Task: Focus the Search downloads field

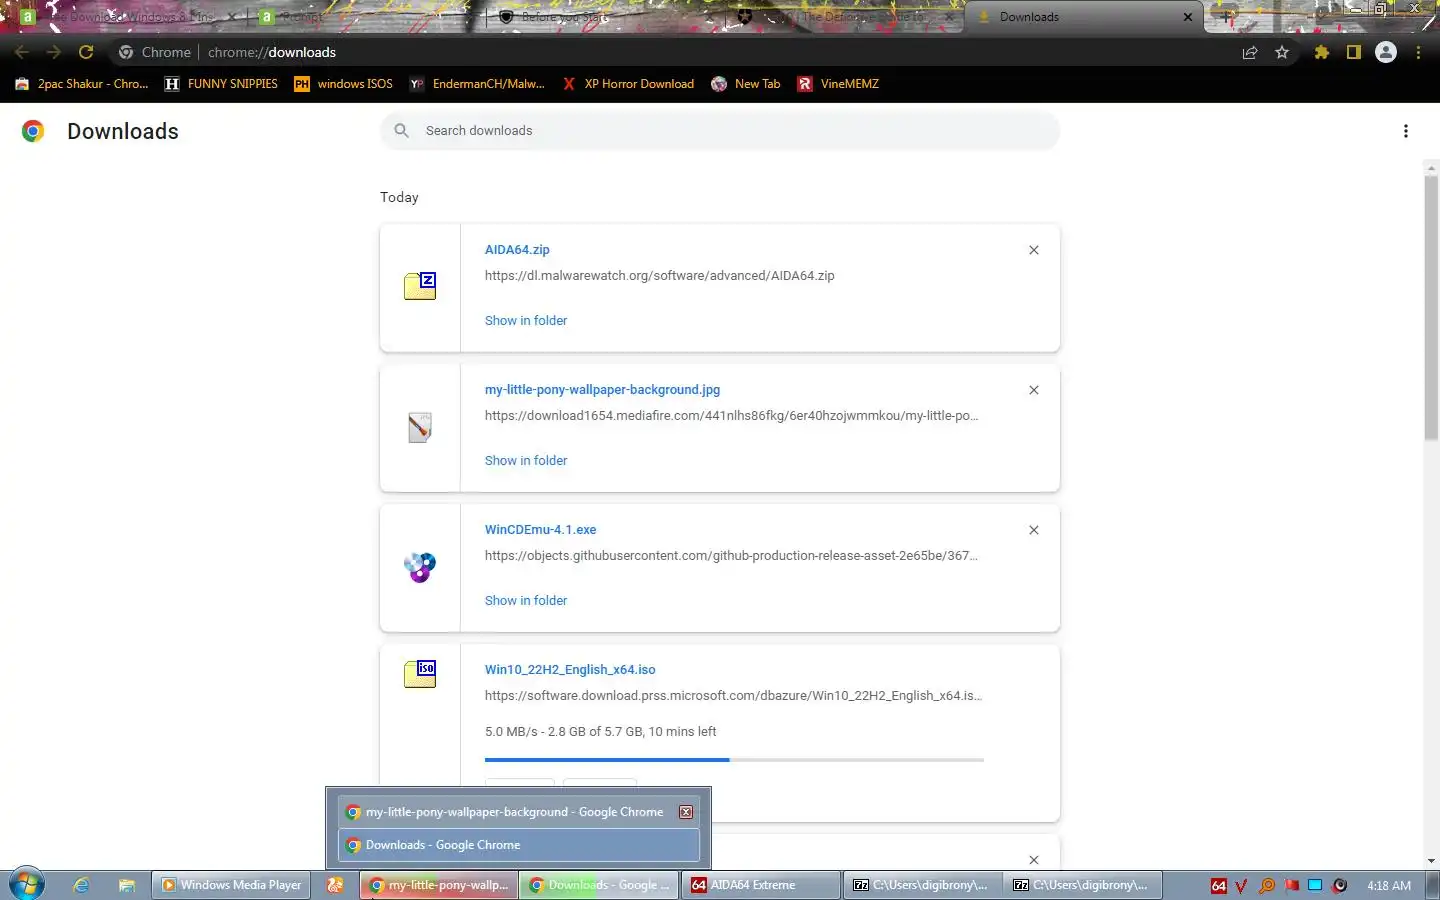Action: pyautogui.click(x=720, y=131)
